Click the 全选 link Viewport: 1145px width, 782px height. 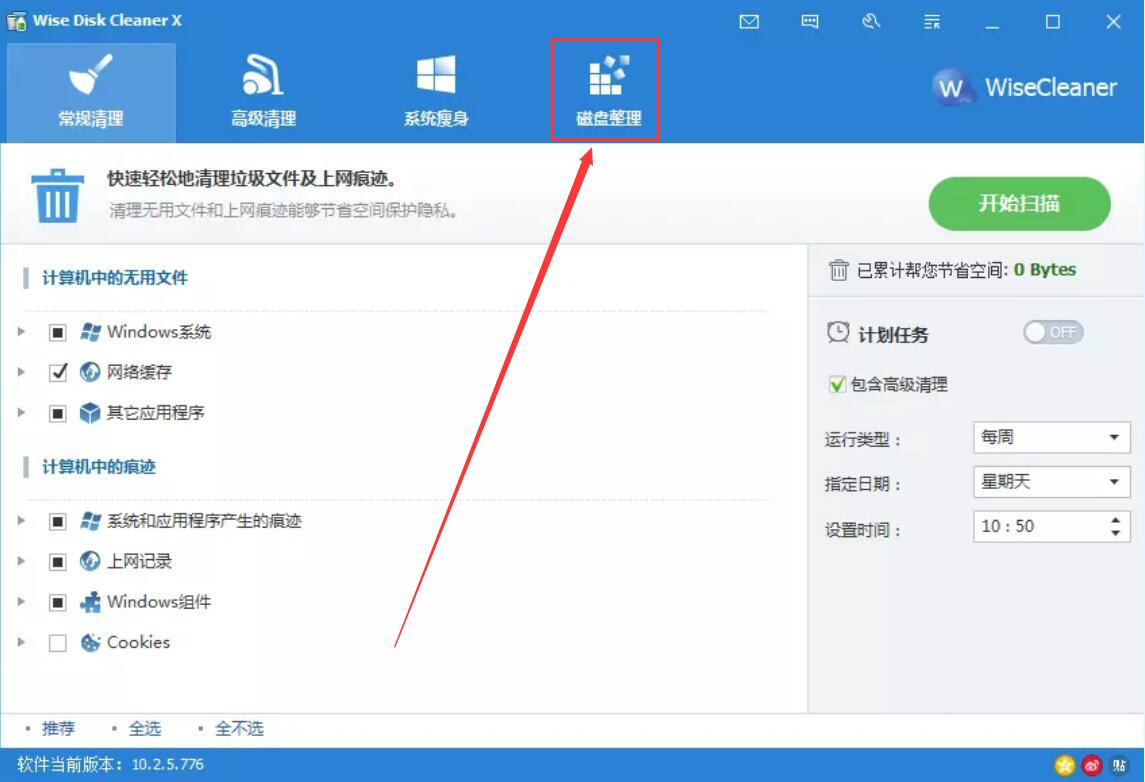click(145, 728)
